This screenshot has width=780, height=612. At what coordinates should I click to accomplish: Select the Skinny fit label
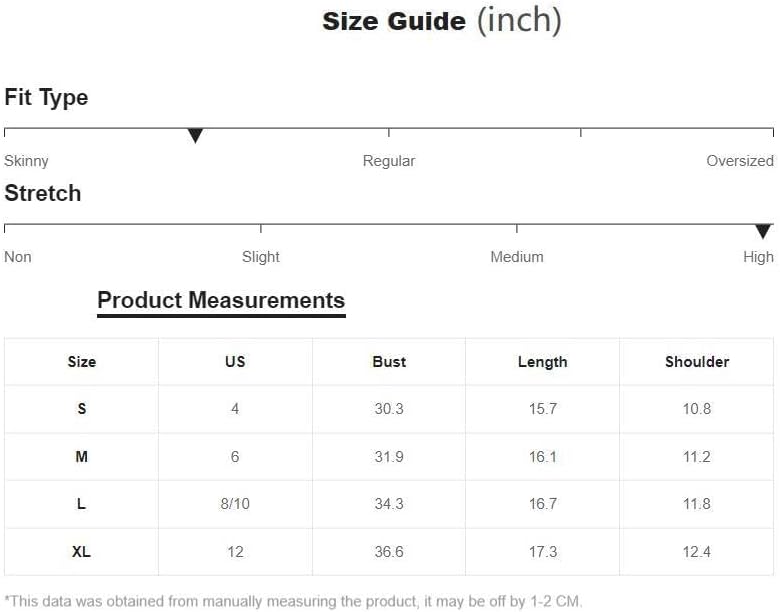pyautogui.click(x=26, y=161)
